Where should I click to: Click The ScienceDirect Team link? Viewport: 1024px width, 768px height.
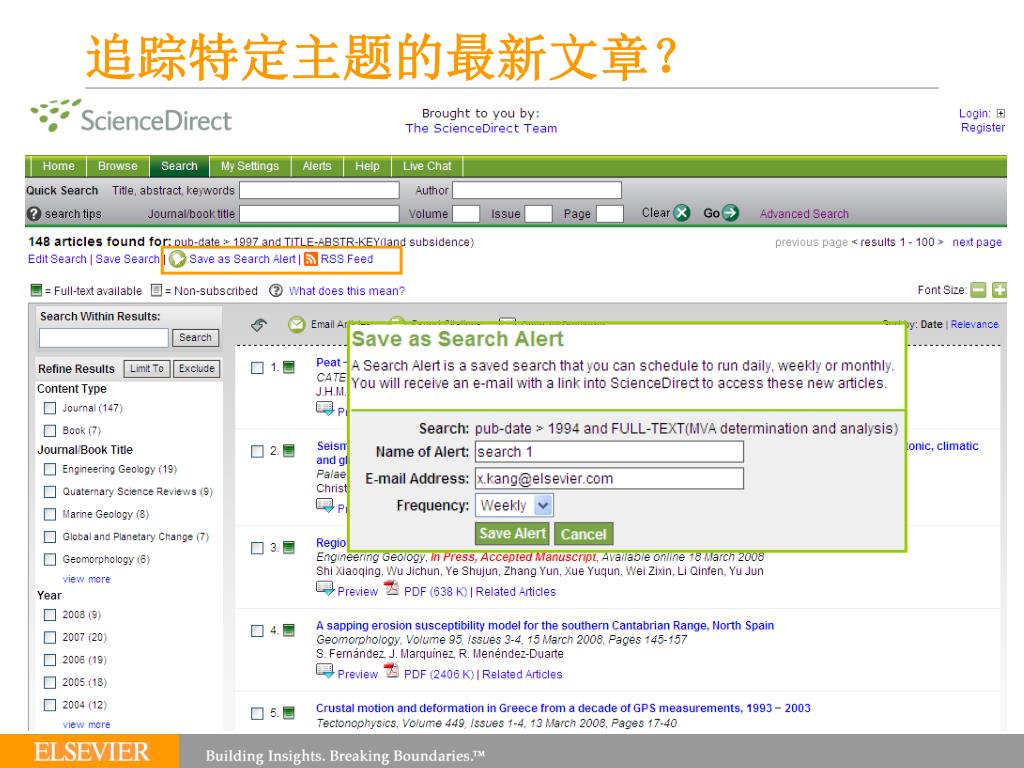(481, 129)
